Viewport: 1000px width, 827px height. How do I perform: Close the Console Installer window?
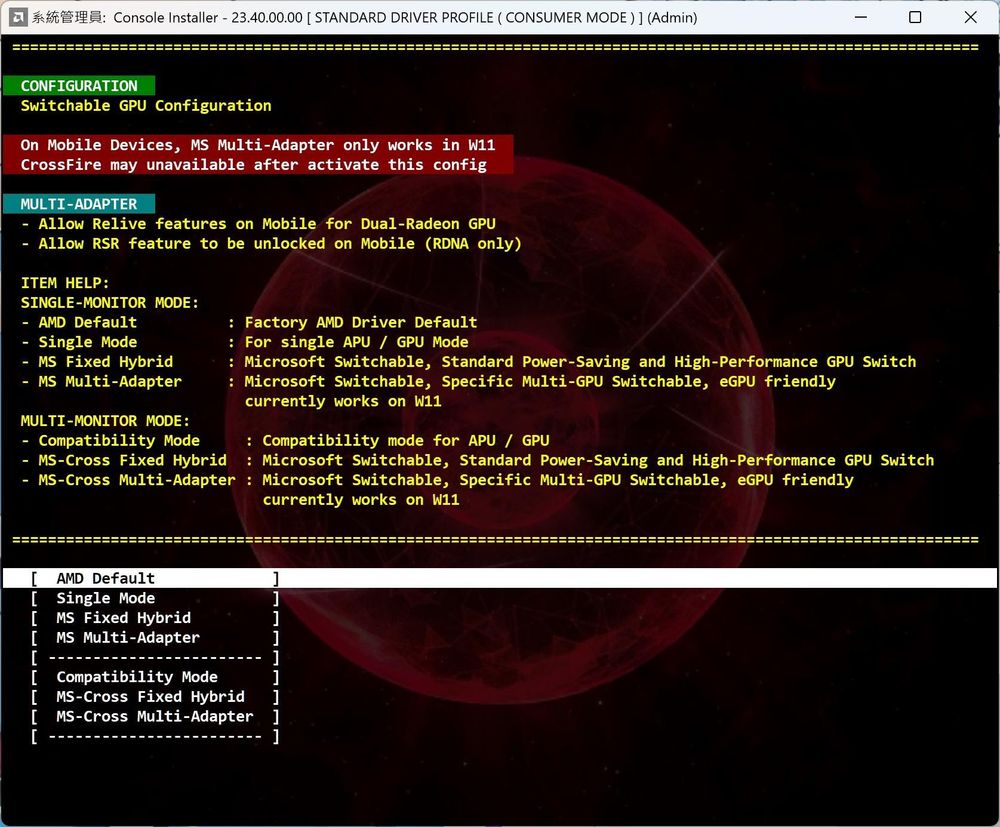[971, 17]
